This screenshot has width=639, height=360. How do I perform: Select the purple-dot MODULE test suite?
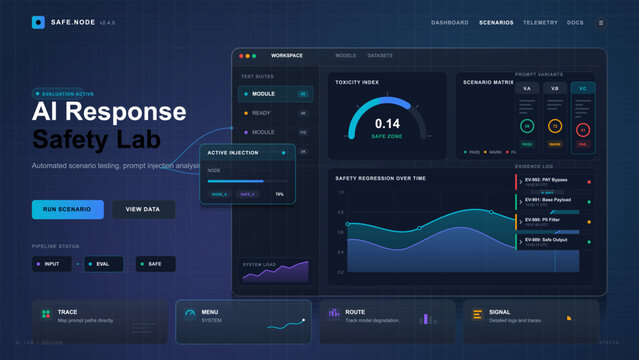275,132
